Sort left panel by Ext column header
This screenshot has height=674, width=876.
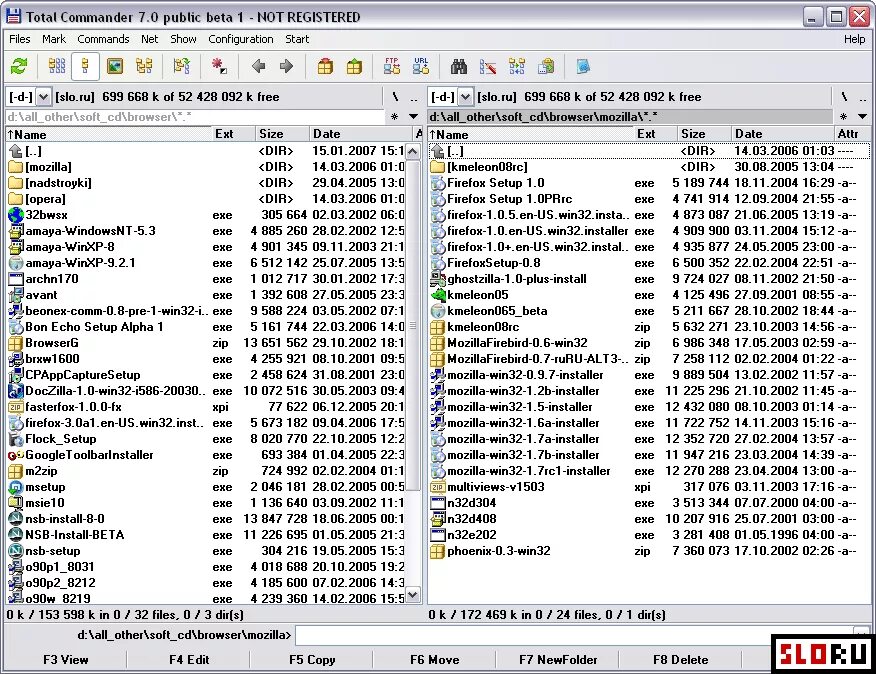point(232,134)
